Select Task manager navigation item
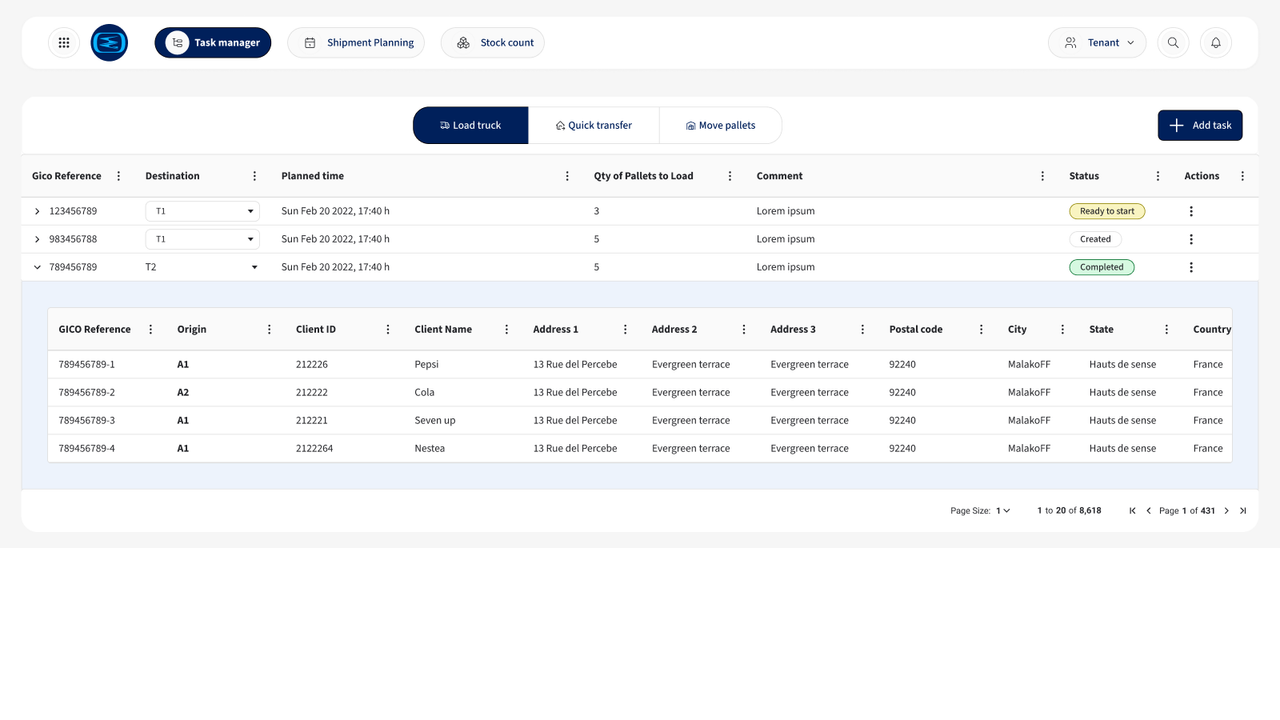The width and height of the screenshot is (1280, 720). (x=213, y=43)
